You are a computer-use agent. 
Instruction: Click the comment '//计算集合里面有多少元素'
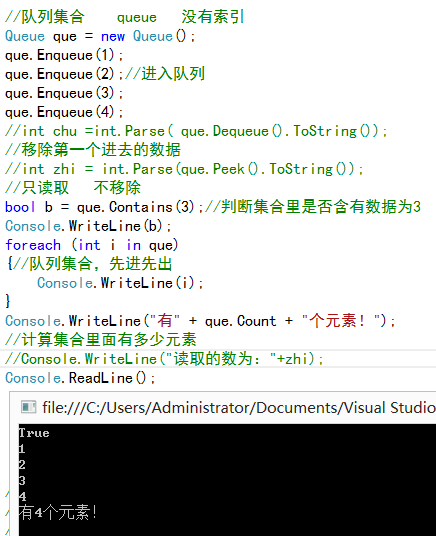click(101, 339)
